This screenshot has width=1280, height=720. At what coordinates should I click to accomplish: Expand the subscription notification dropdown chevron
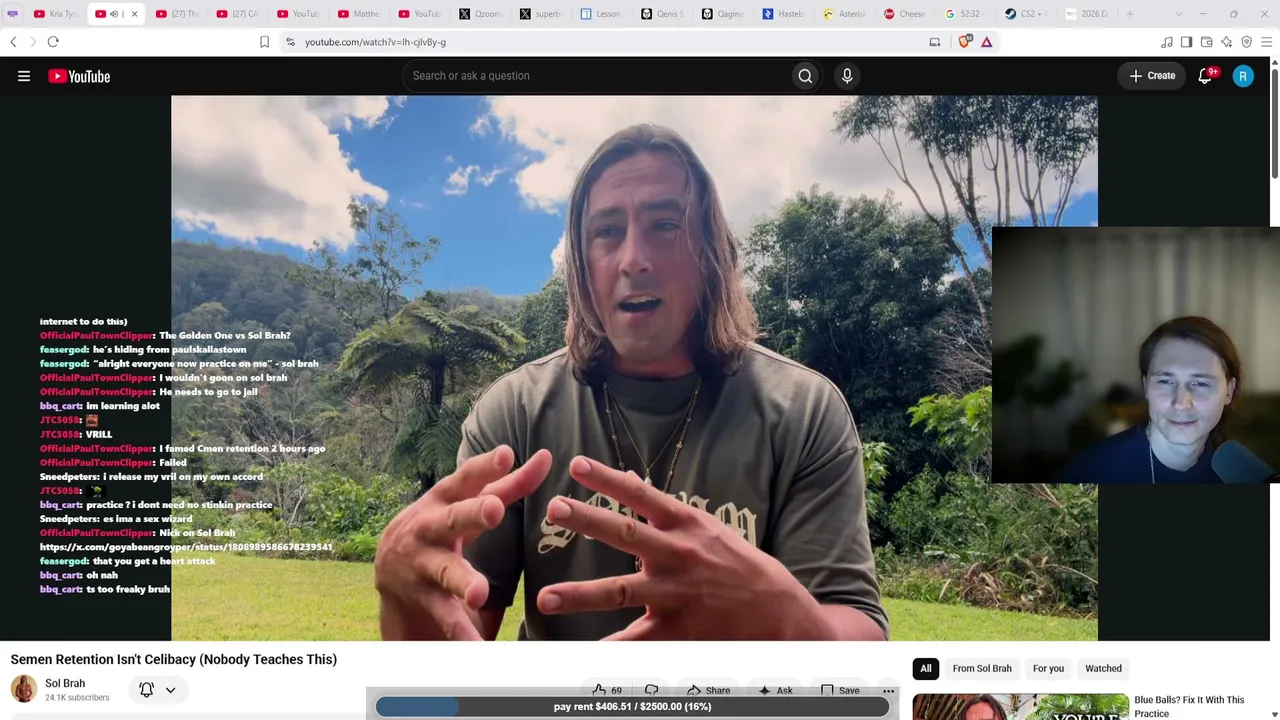(x=170, y=690)
